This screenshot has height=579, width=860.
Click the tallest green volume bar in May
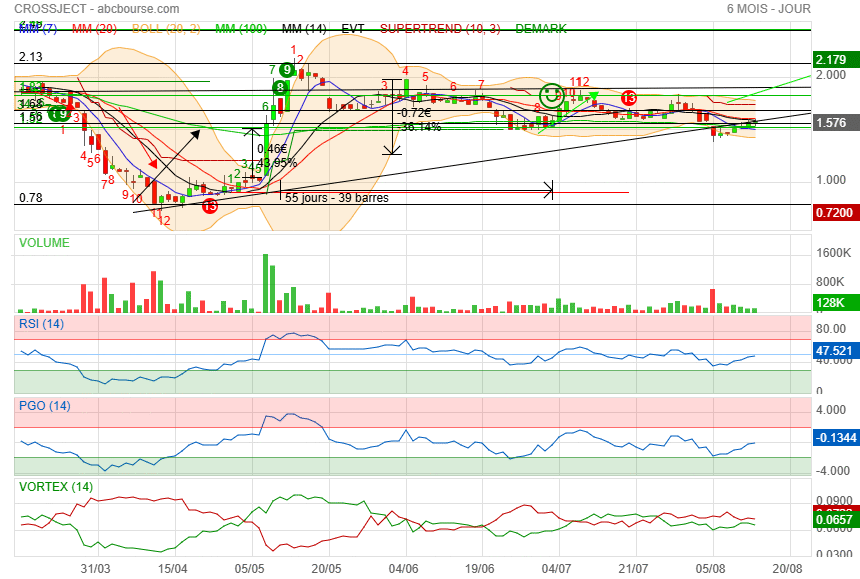265,283
